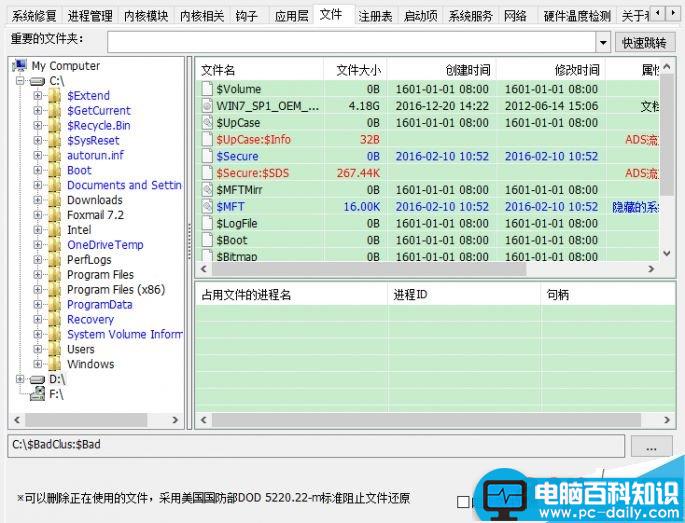Expand the $SysReset folder node
Screen dimensions: 685x523
(x=38, y=140)
